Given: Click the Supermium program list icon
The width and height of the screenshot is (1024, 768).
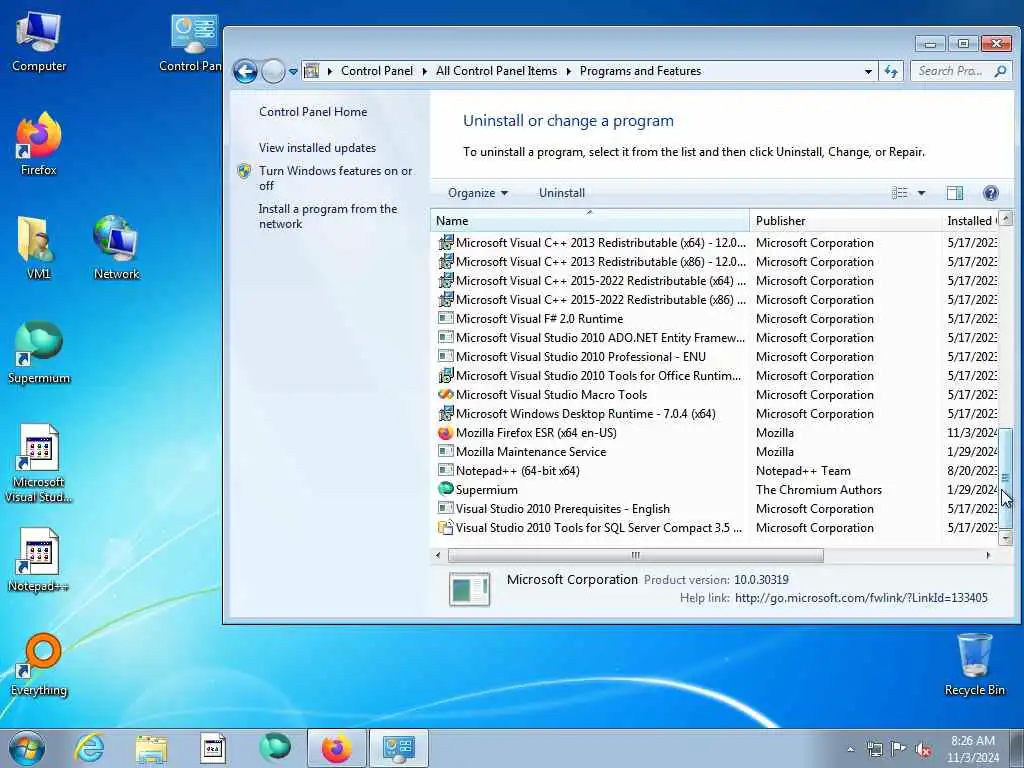Looking at the screenshot, I should [445, 488].
